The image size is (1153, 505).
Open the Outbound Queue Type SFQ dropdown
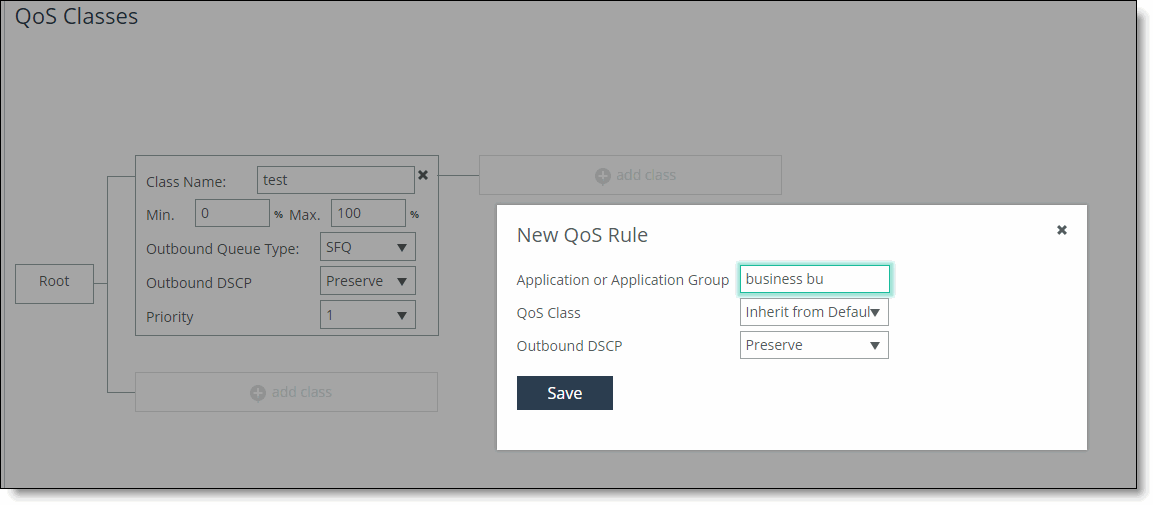click(x=367, y=247)
